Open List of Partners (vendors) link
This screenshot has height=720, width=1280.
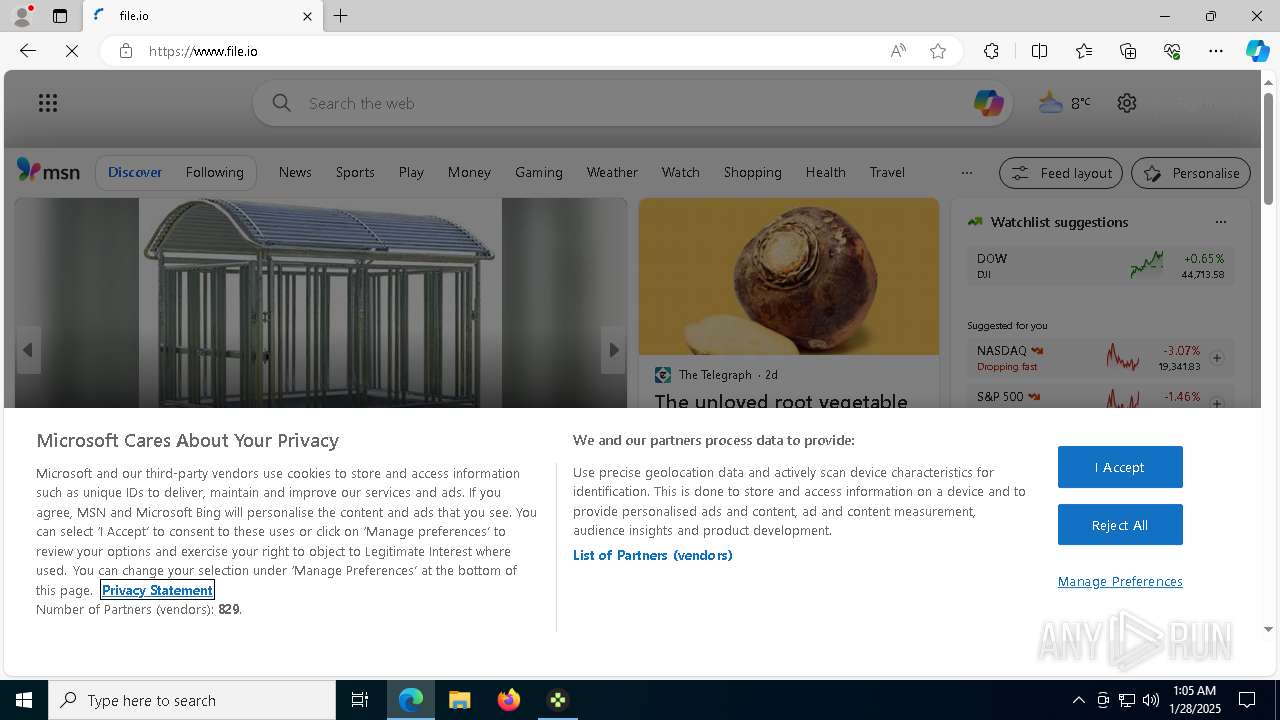click(653, 555)
